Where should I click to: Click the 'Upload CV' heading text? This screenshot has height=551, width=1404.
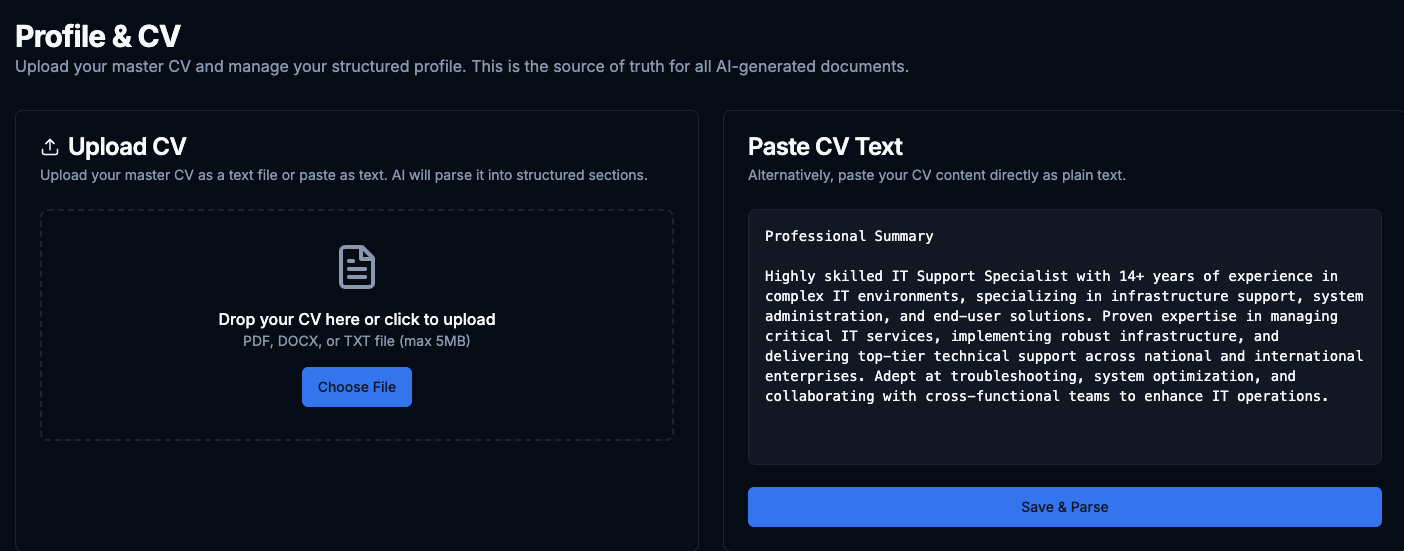[127, 147]
